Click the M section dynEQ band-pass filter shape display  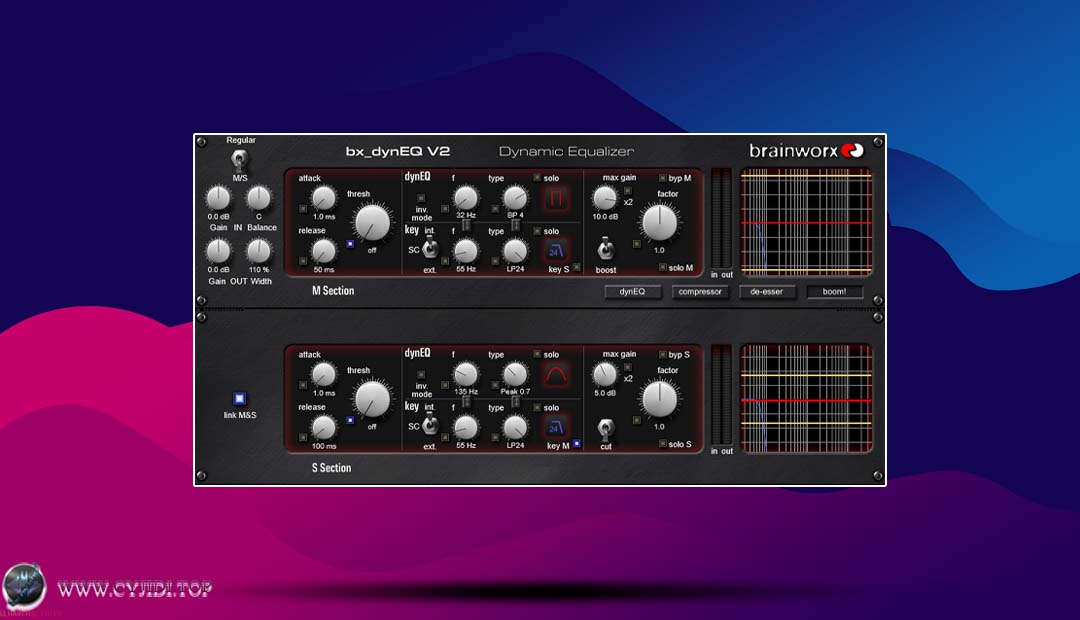coord(557,199)
